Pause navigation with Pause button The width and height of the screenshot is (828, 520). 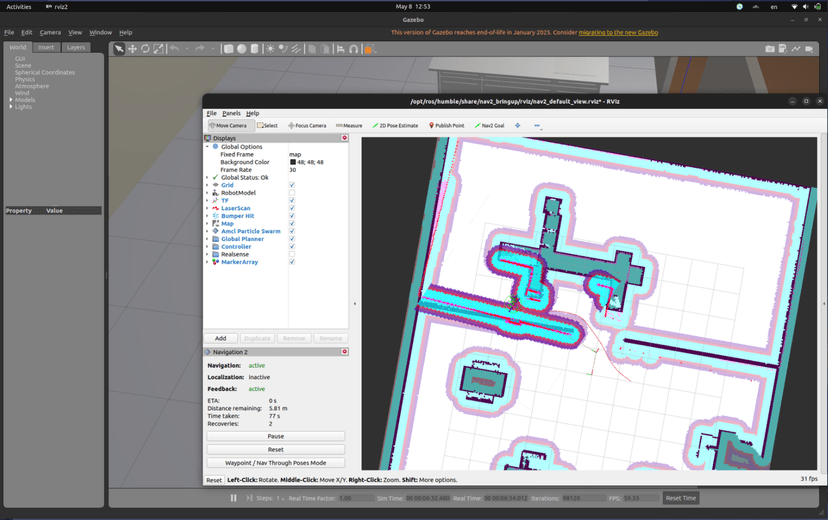(x=276, y=436)
